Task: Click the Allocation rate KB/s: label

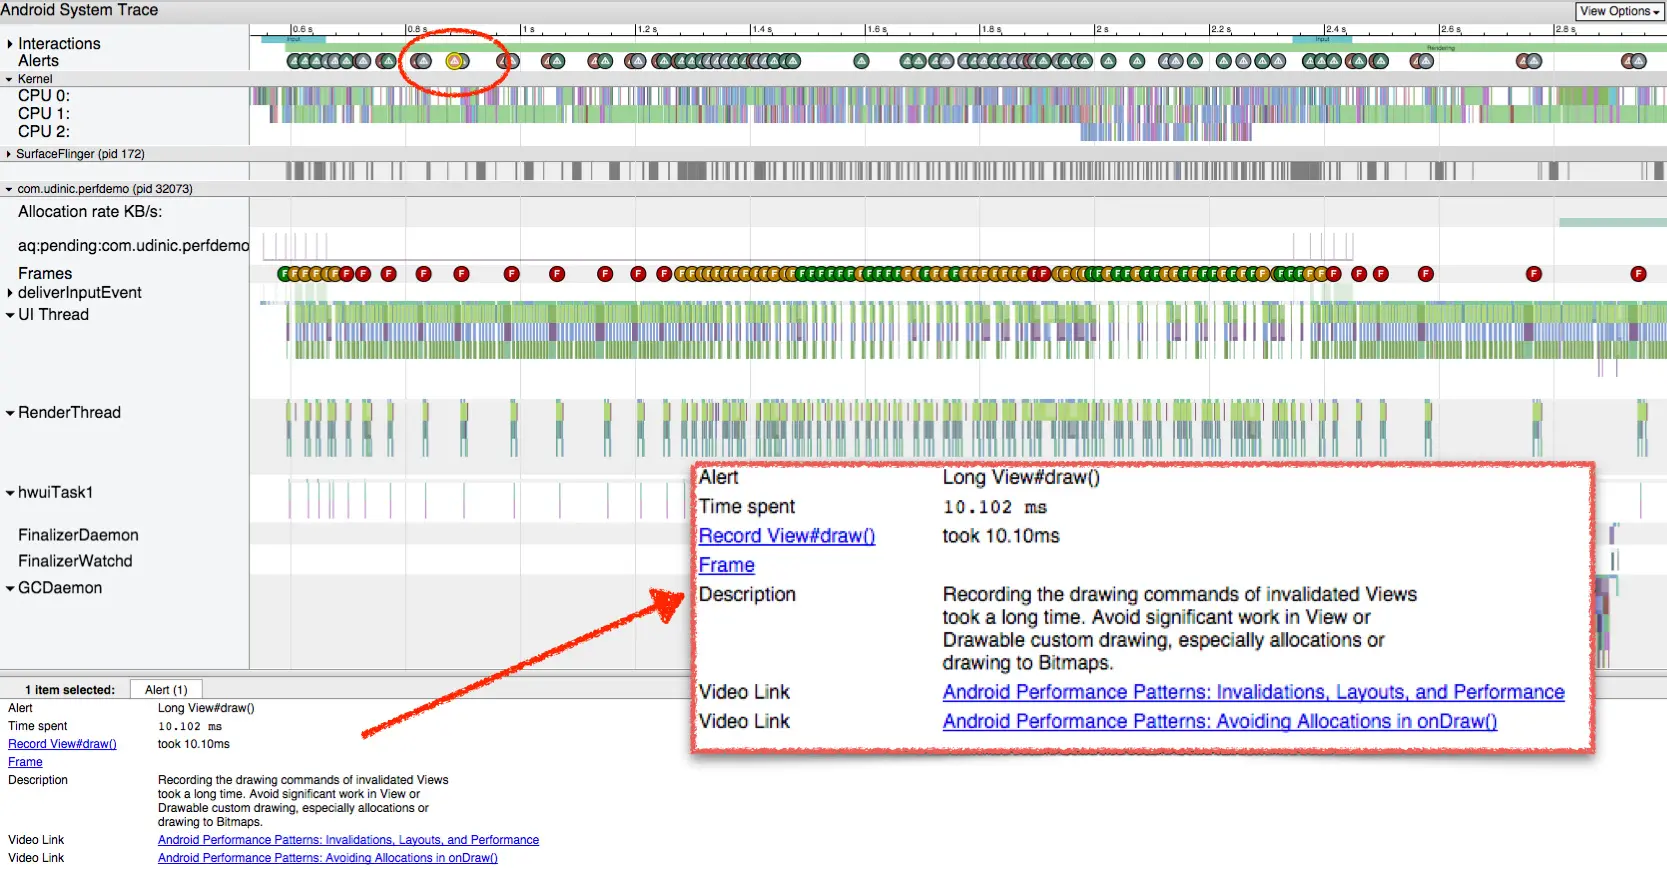Action: pos(90,212)
